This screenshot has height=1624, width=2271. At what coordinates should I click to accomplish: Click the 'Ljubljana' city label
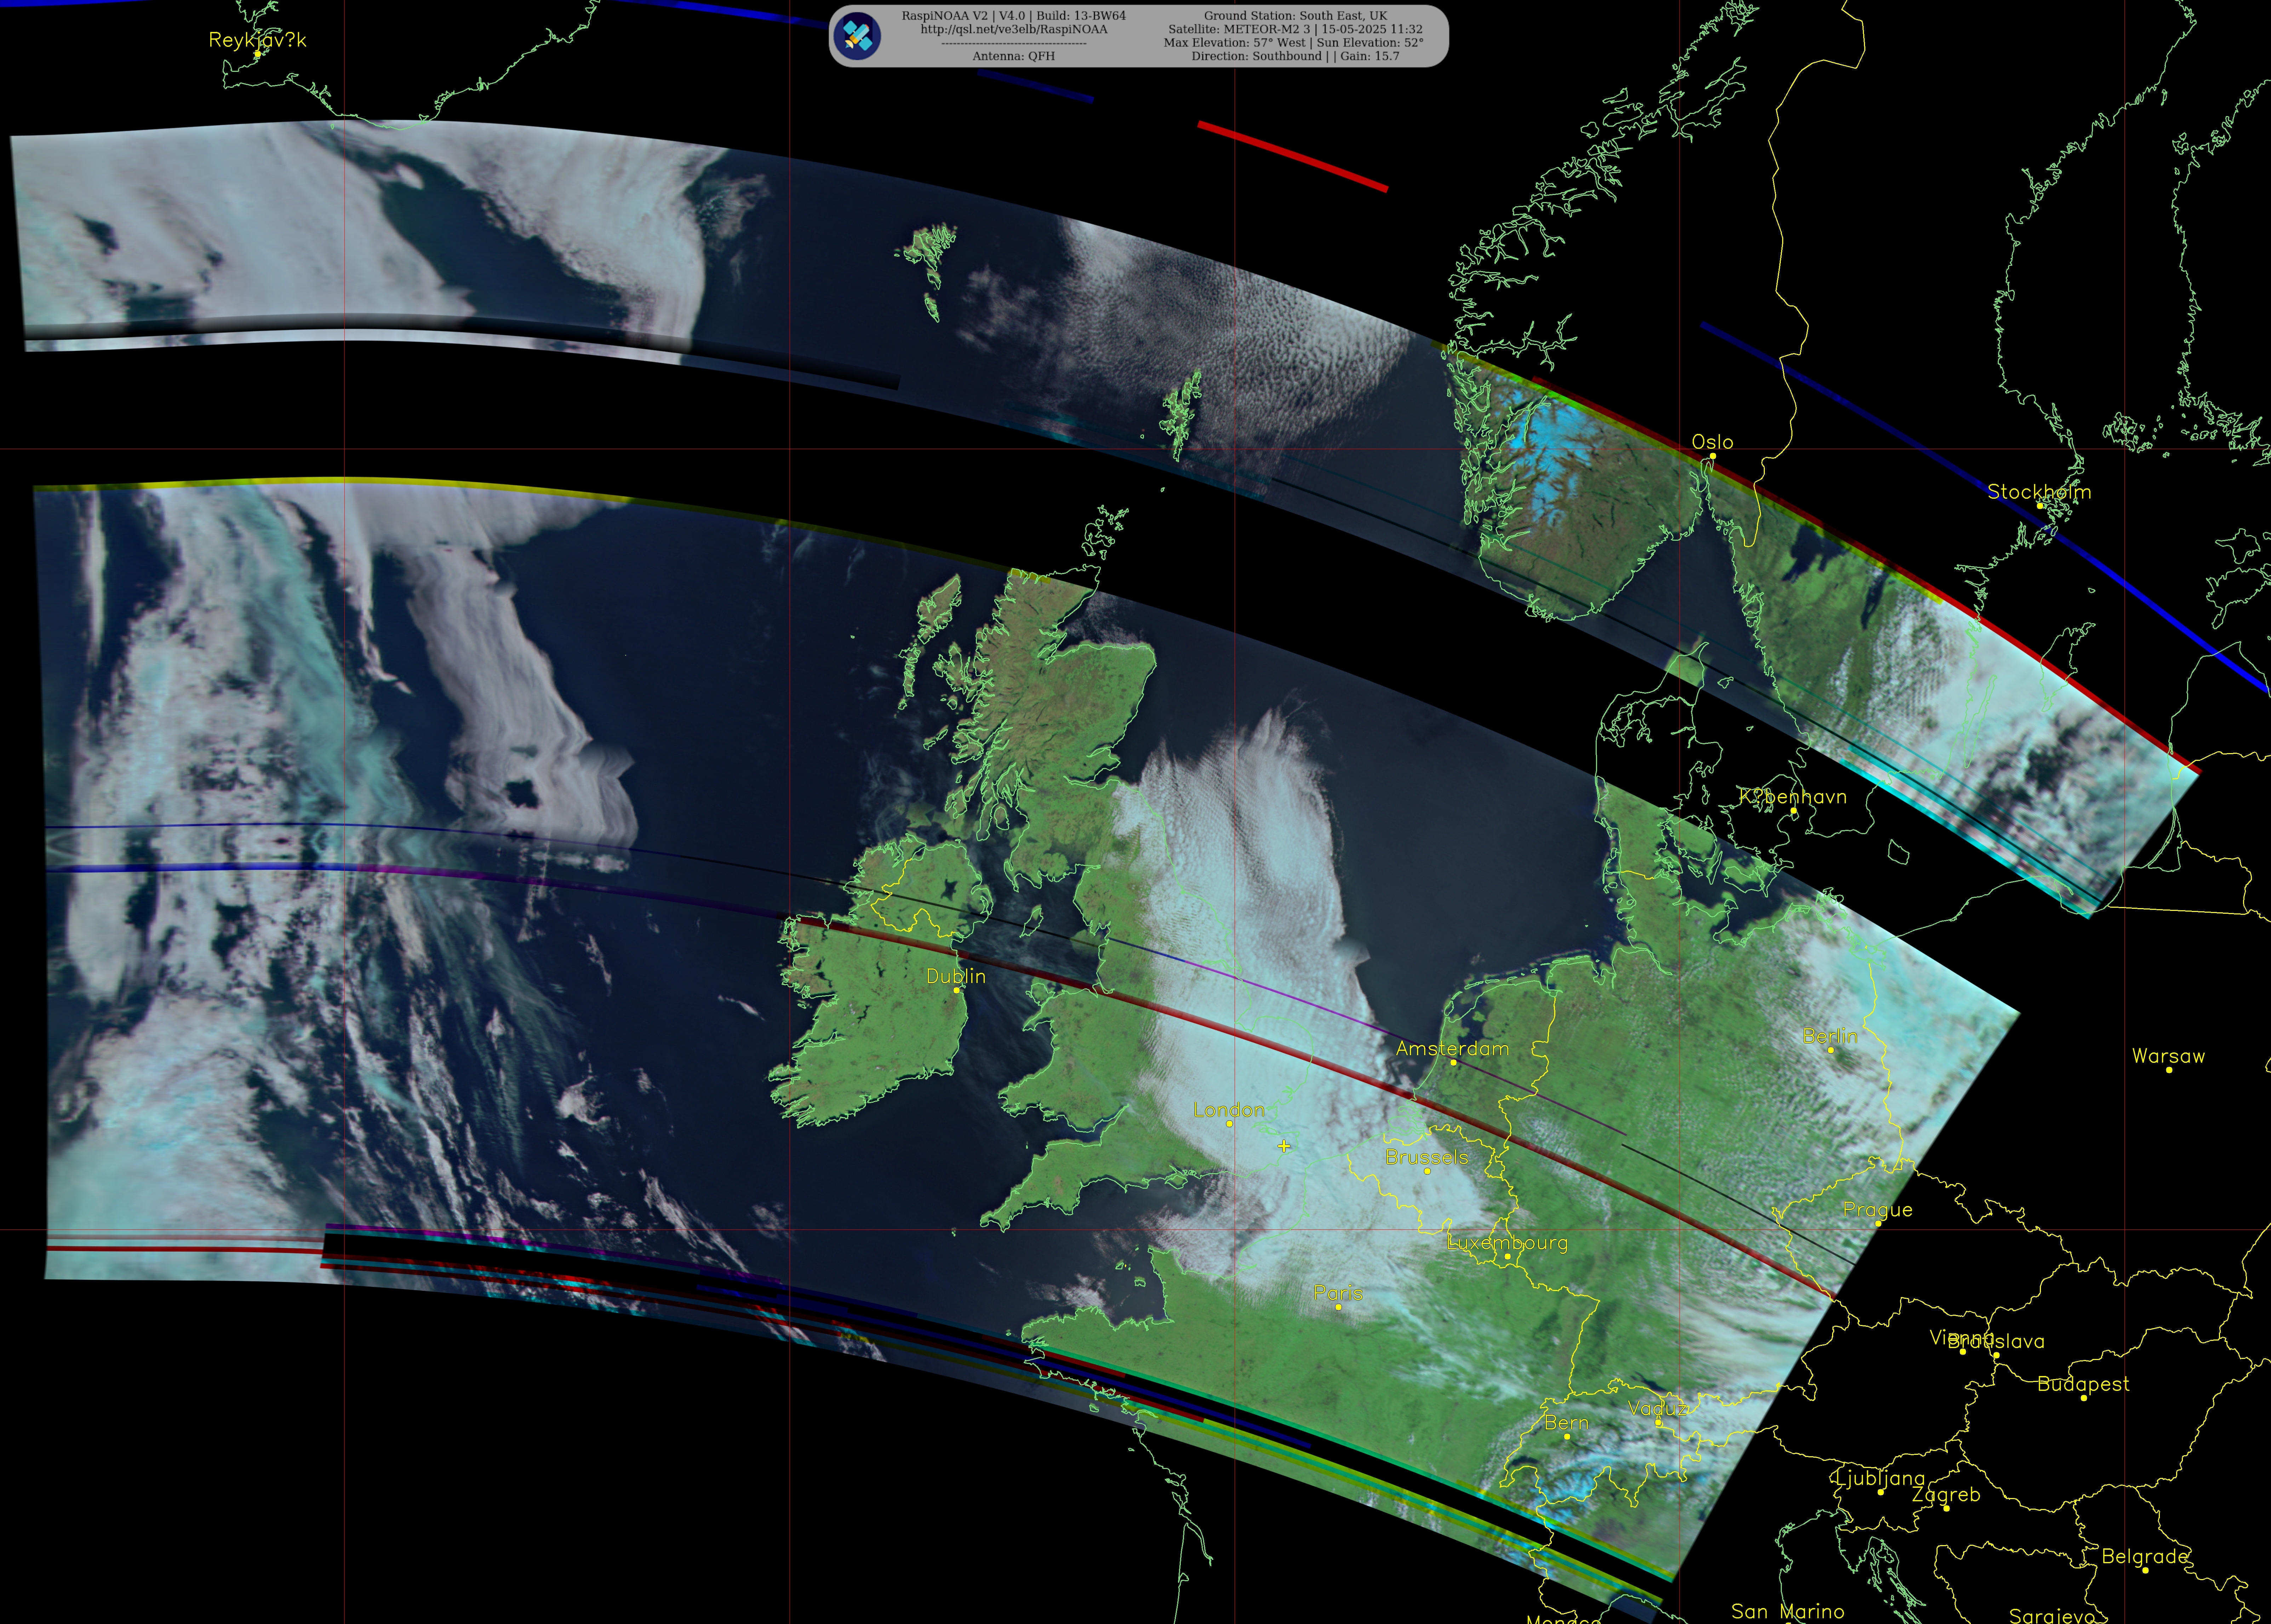(1880, 1478)
